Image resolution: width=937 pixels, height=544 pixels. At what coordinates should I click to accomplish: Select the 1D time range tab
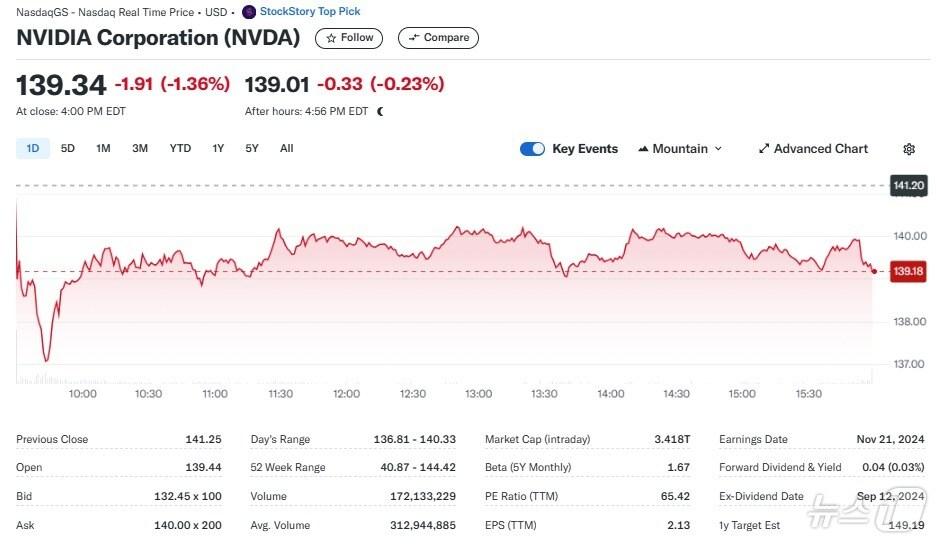pos(32,148)
